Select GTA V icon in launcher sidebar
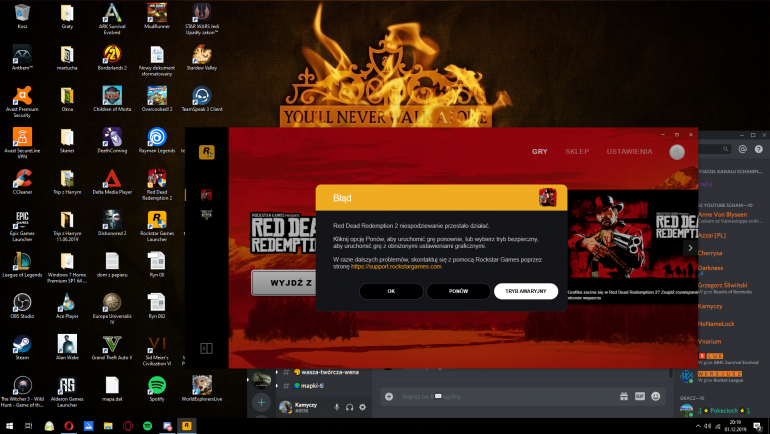This screenshot has height=434, width=770. pos(206,215)
